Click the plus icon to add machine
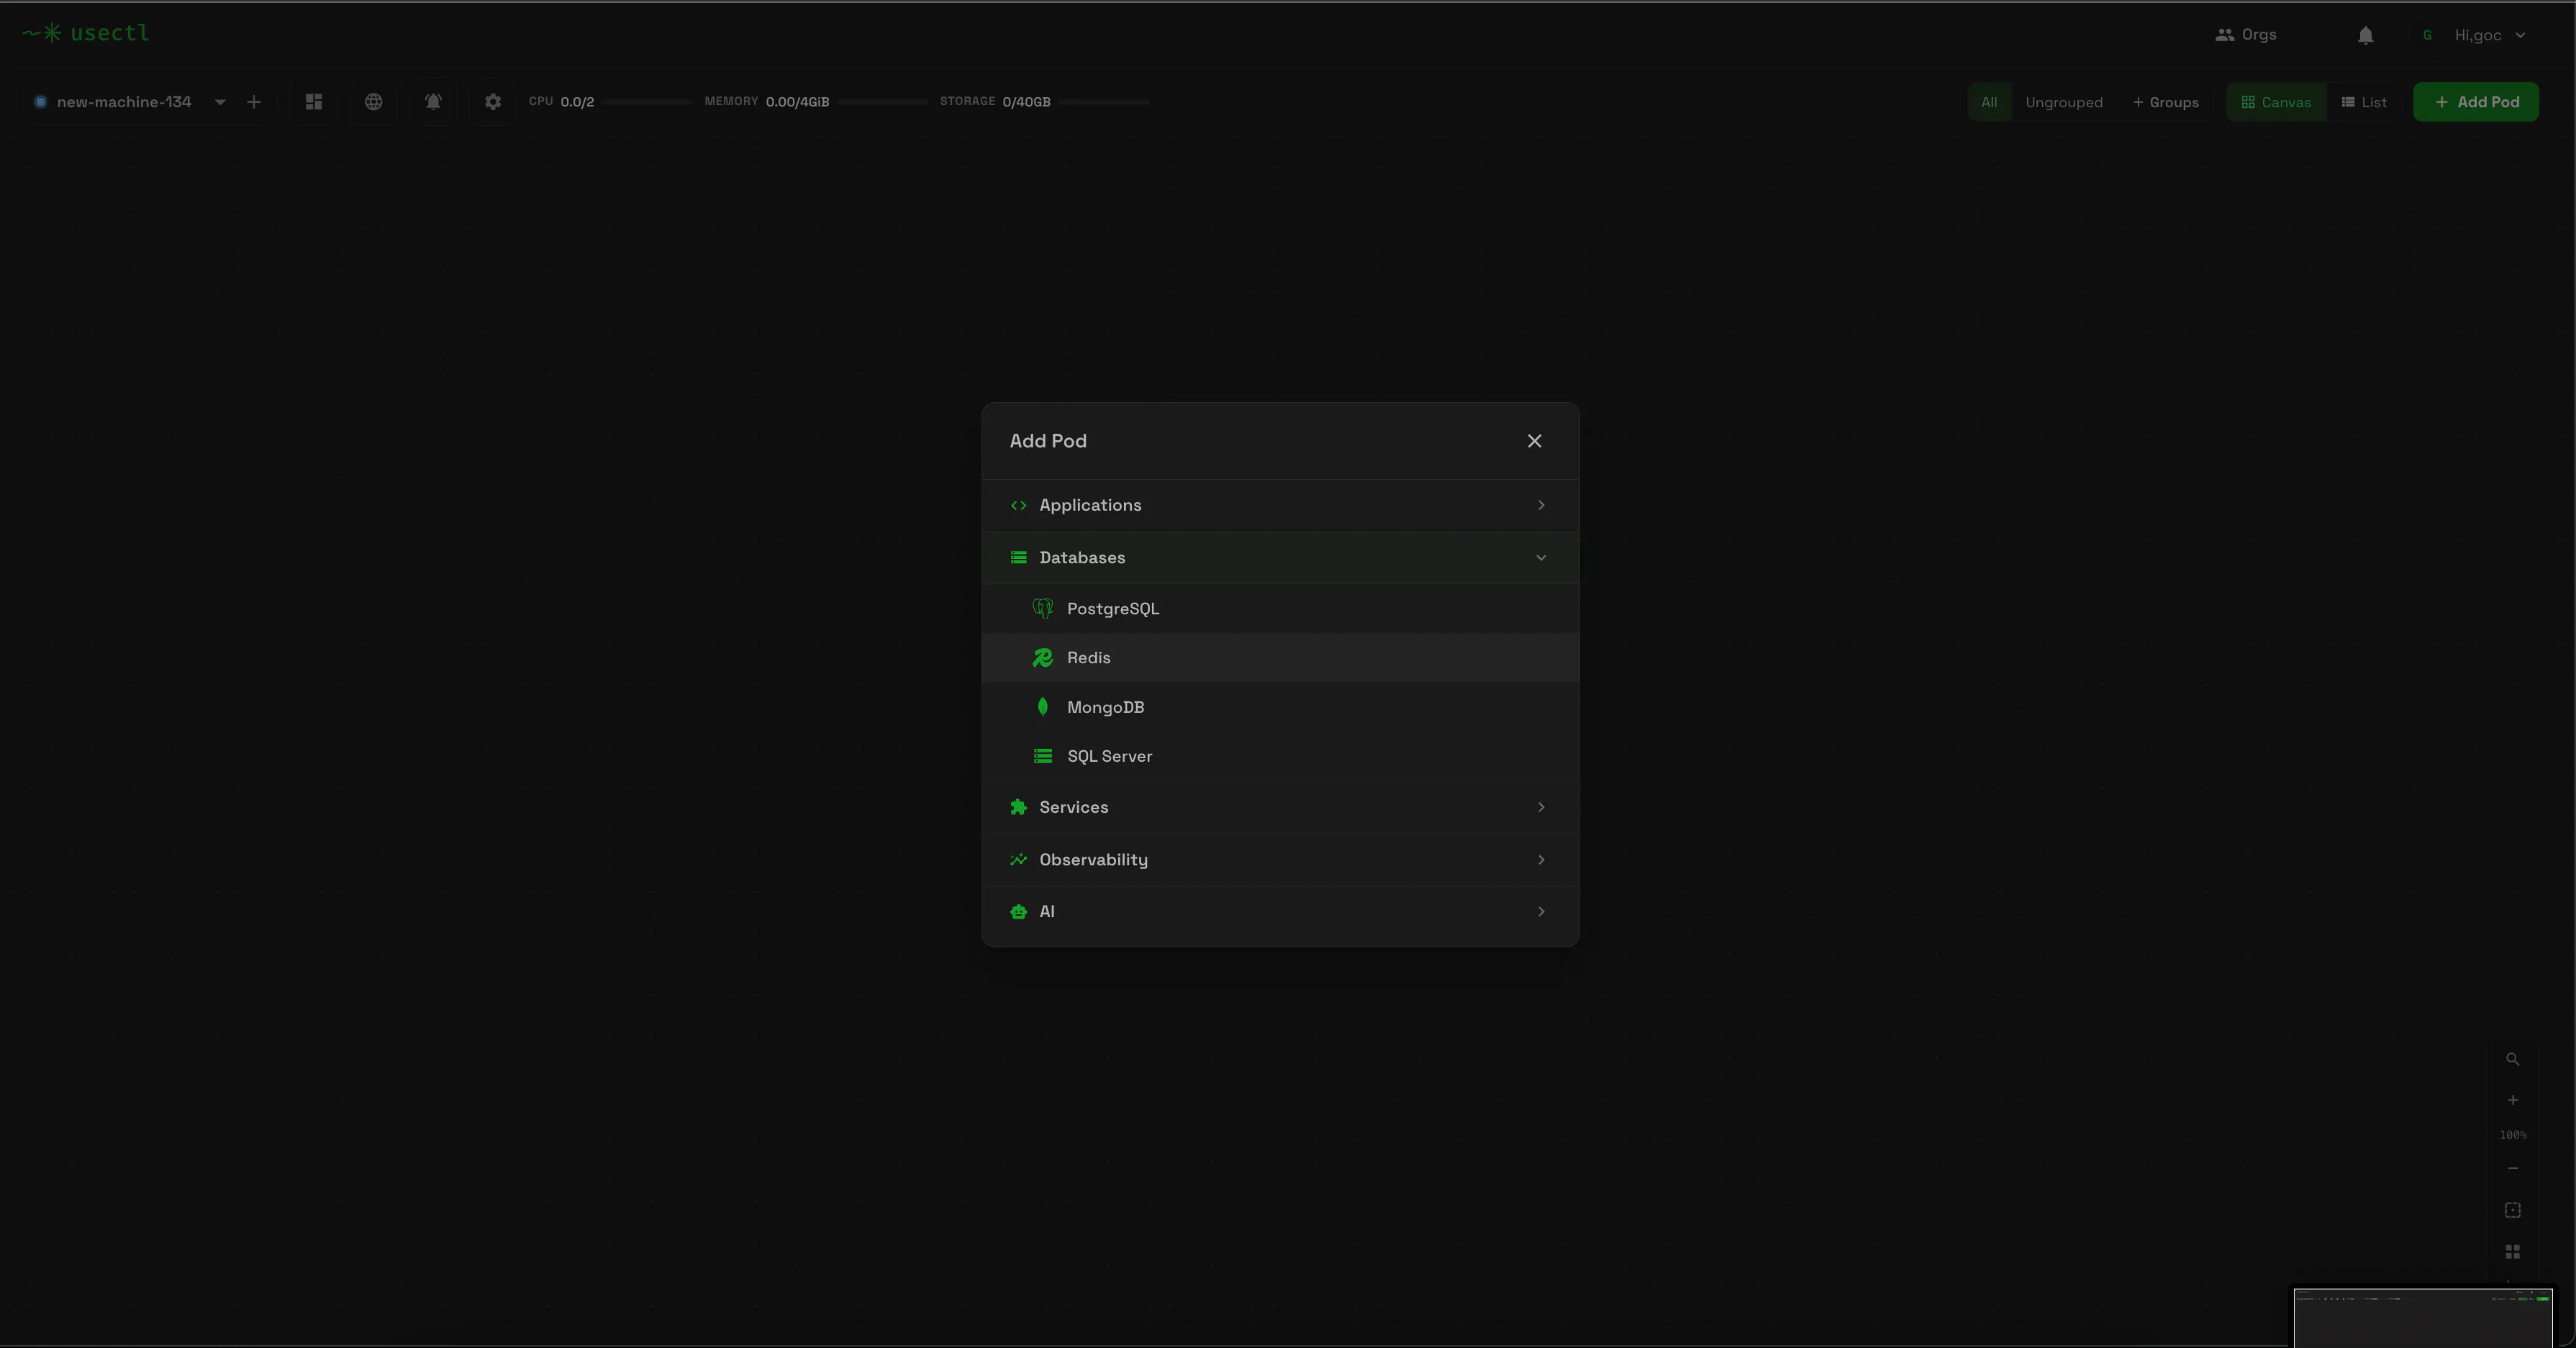The width and height of the screenshot is (2576, 1348). 254,102
